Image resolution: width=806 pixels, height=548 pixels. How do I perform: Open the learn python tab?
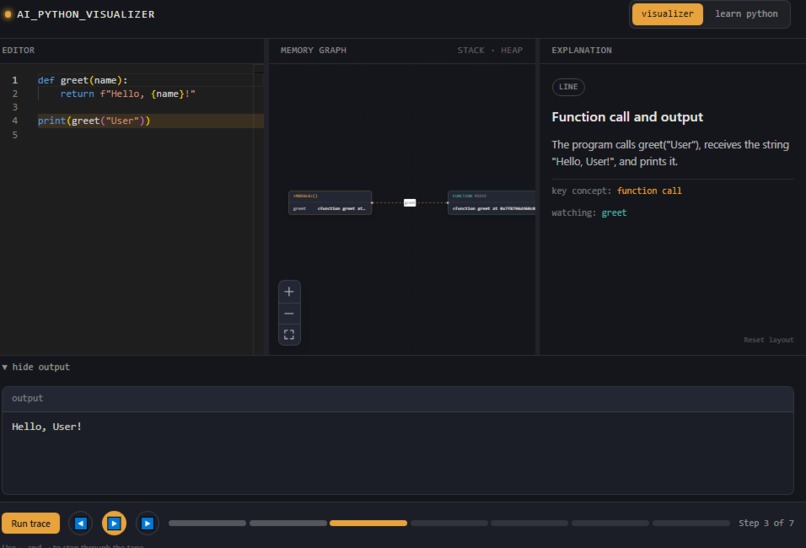point(746,14)
